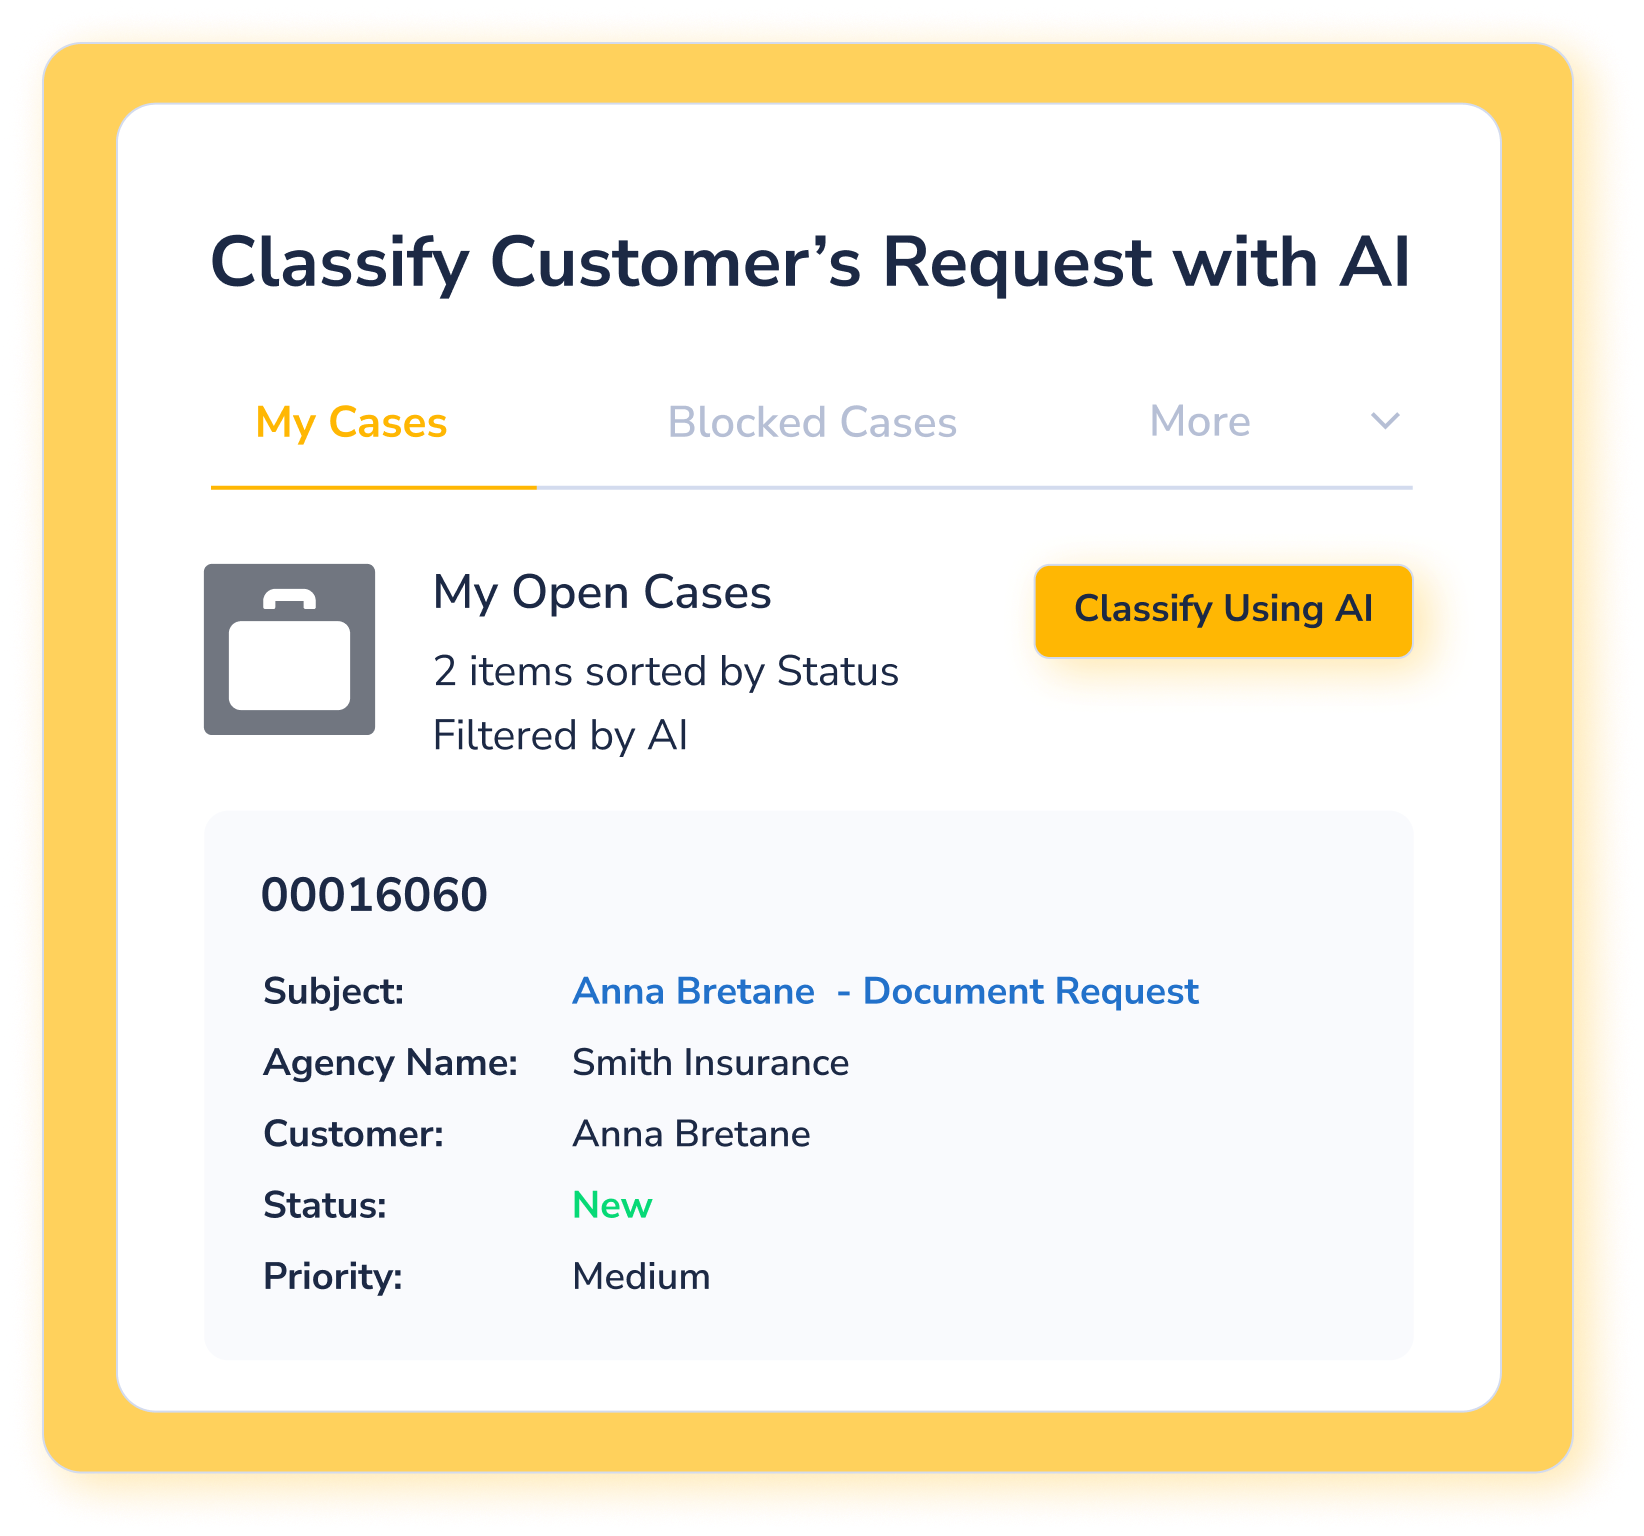The height and width of the screenshot is (1536, 1644).
Task: Click the Anna Bretane customer value
Action: click(x=691, y=1134)
